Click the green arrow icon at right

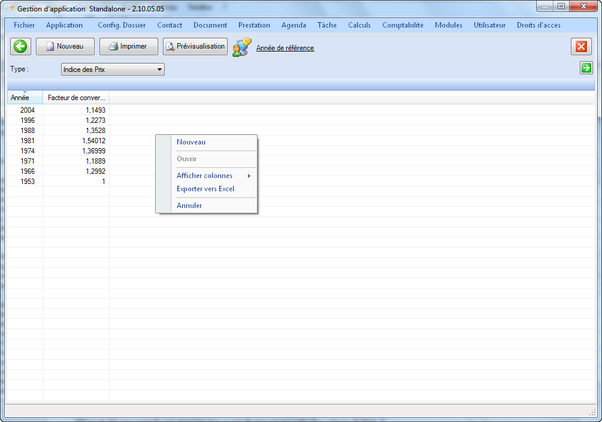pyautogui.click(x=586, y=68)
